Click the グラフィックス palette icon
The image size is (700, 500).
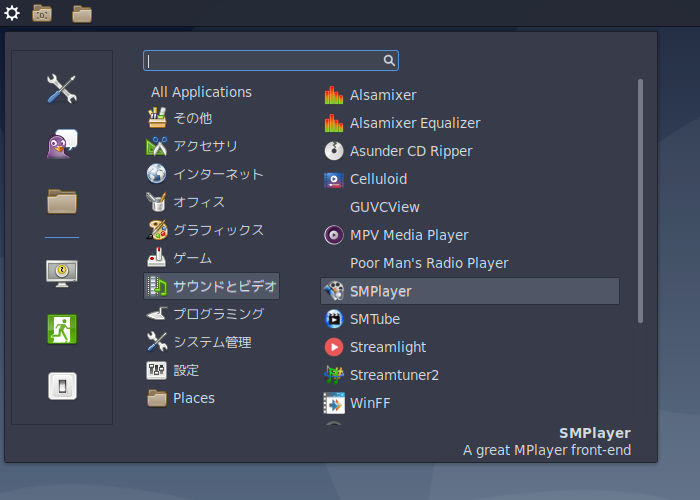coord(157,230)
